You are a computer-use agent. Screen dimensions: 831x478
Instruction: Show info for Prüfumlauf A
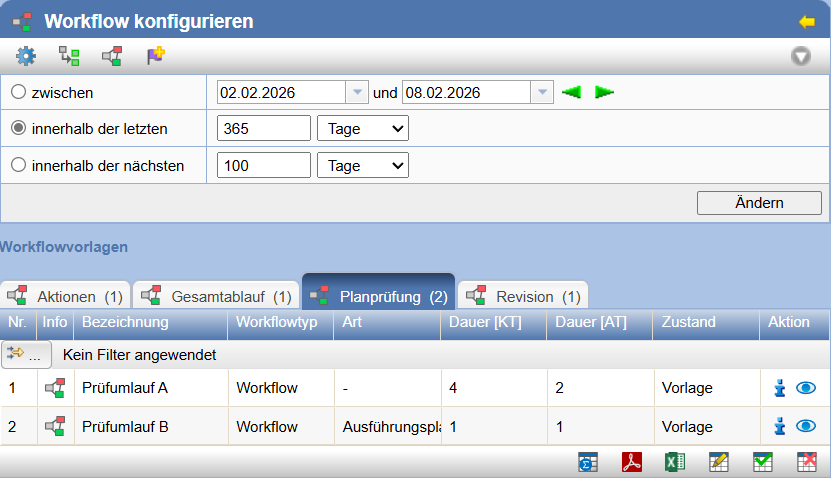click(780, 388)
